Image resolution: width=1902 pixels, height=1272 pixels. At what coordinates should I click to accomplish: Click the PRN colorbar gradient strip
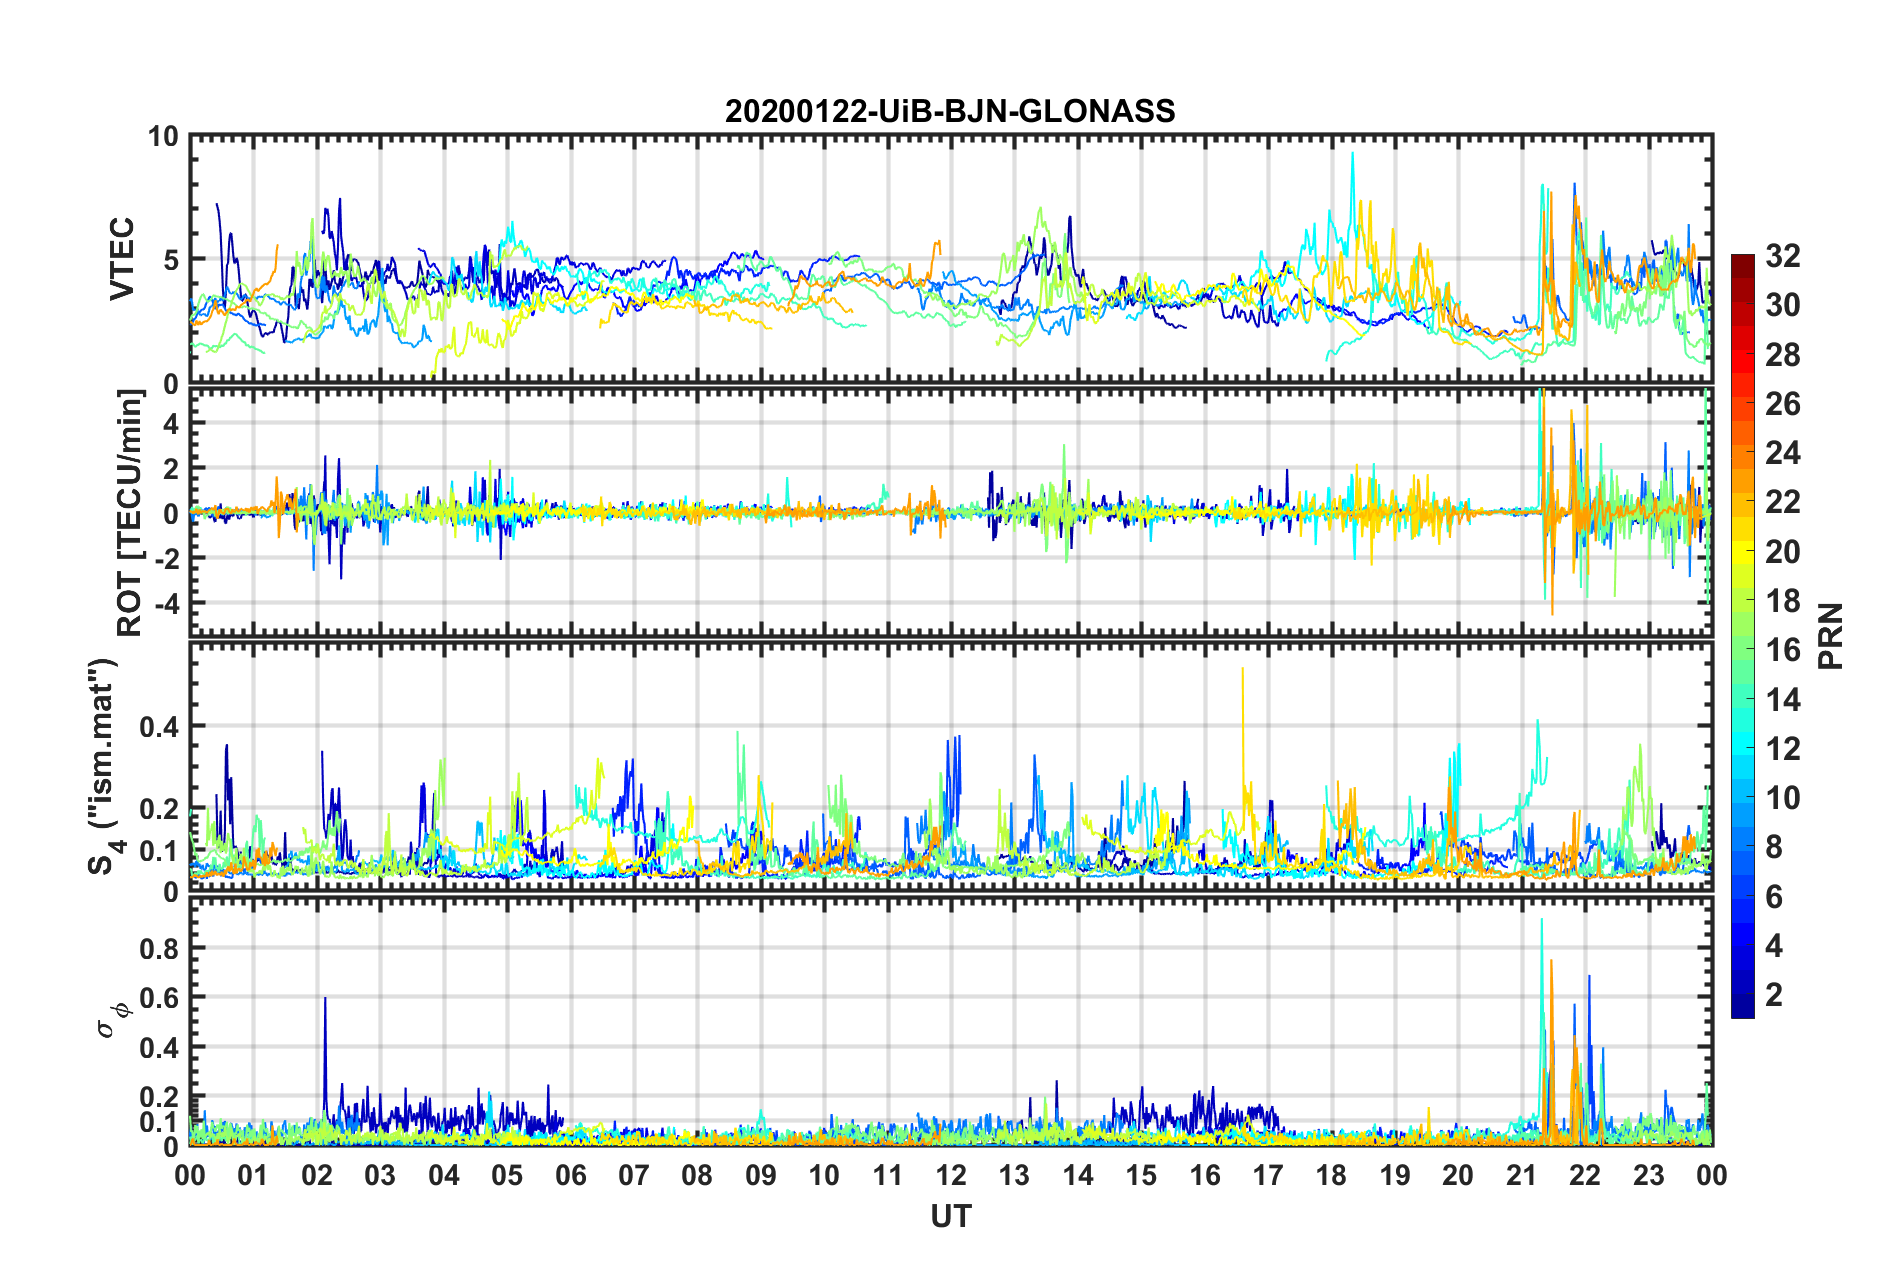(x=1743, y=636)
